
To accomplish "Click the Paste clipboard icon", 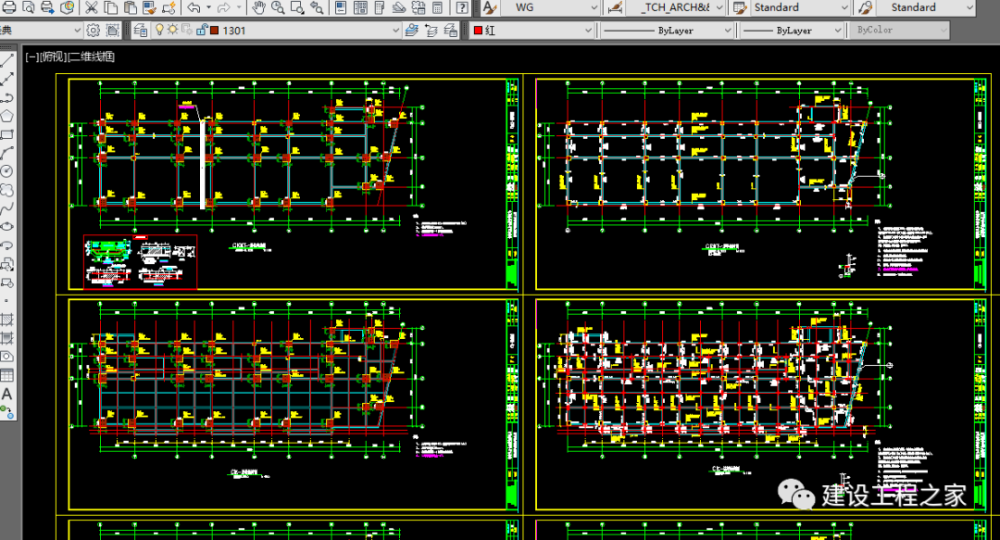I will pos(130,8).
